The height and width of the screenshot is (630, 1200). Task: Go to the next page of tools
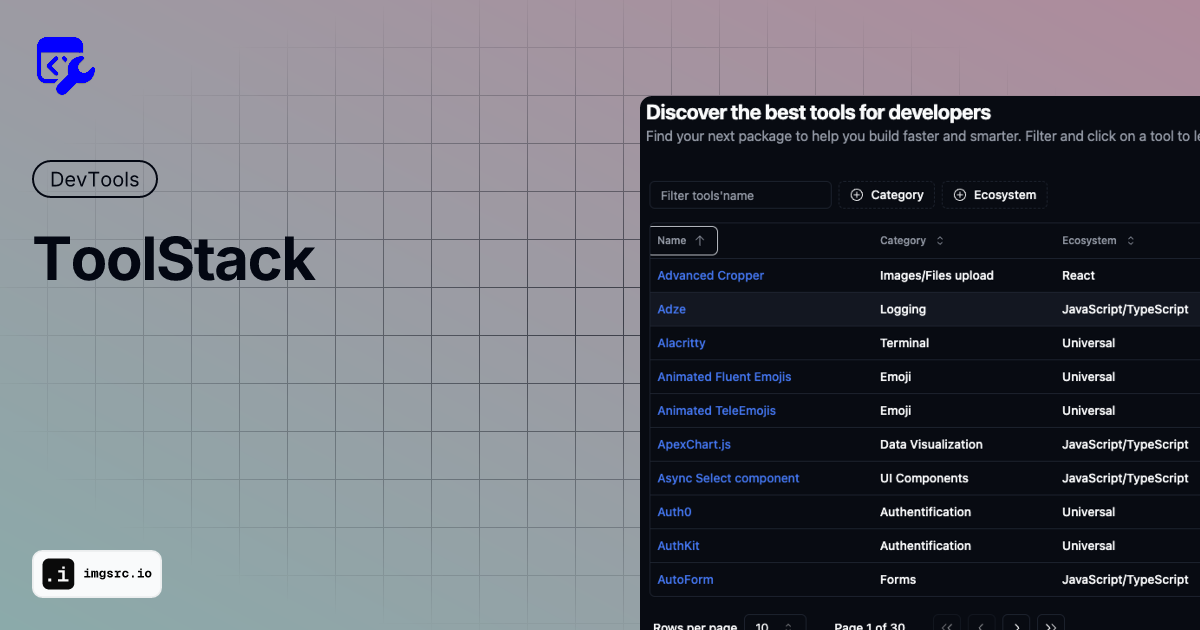pos(1016,625)
